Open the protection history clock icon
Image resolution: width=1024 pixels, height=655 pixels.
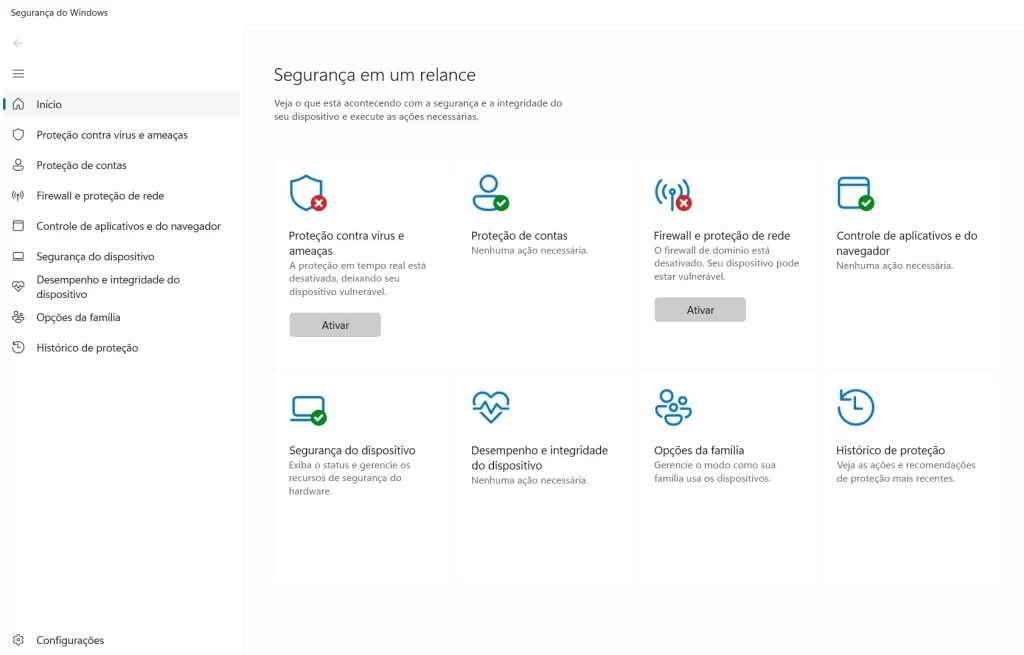point(855,407)
